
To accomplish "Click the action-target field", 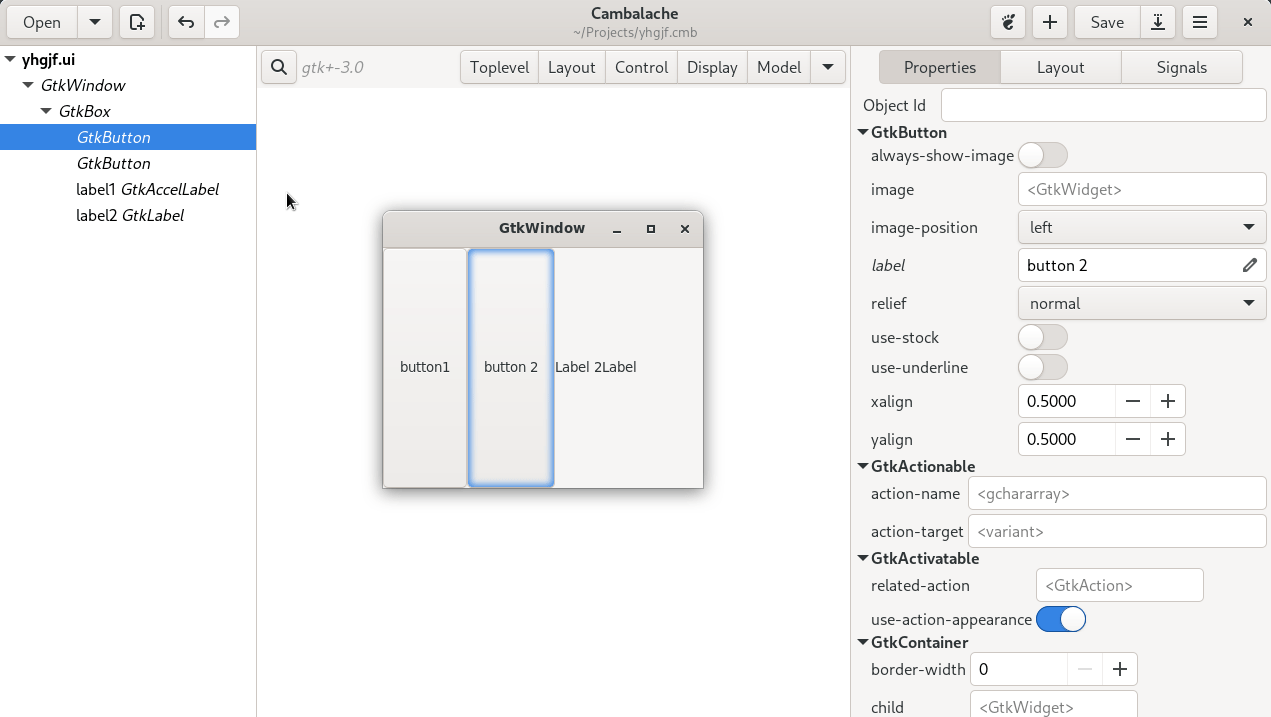I will tap(1117, 531).
